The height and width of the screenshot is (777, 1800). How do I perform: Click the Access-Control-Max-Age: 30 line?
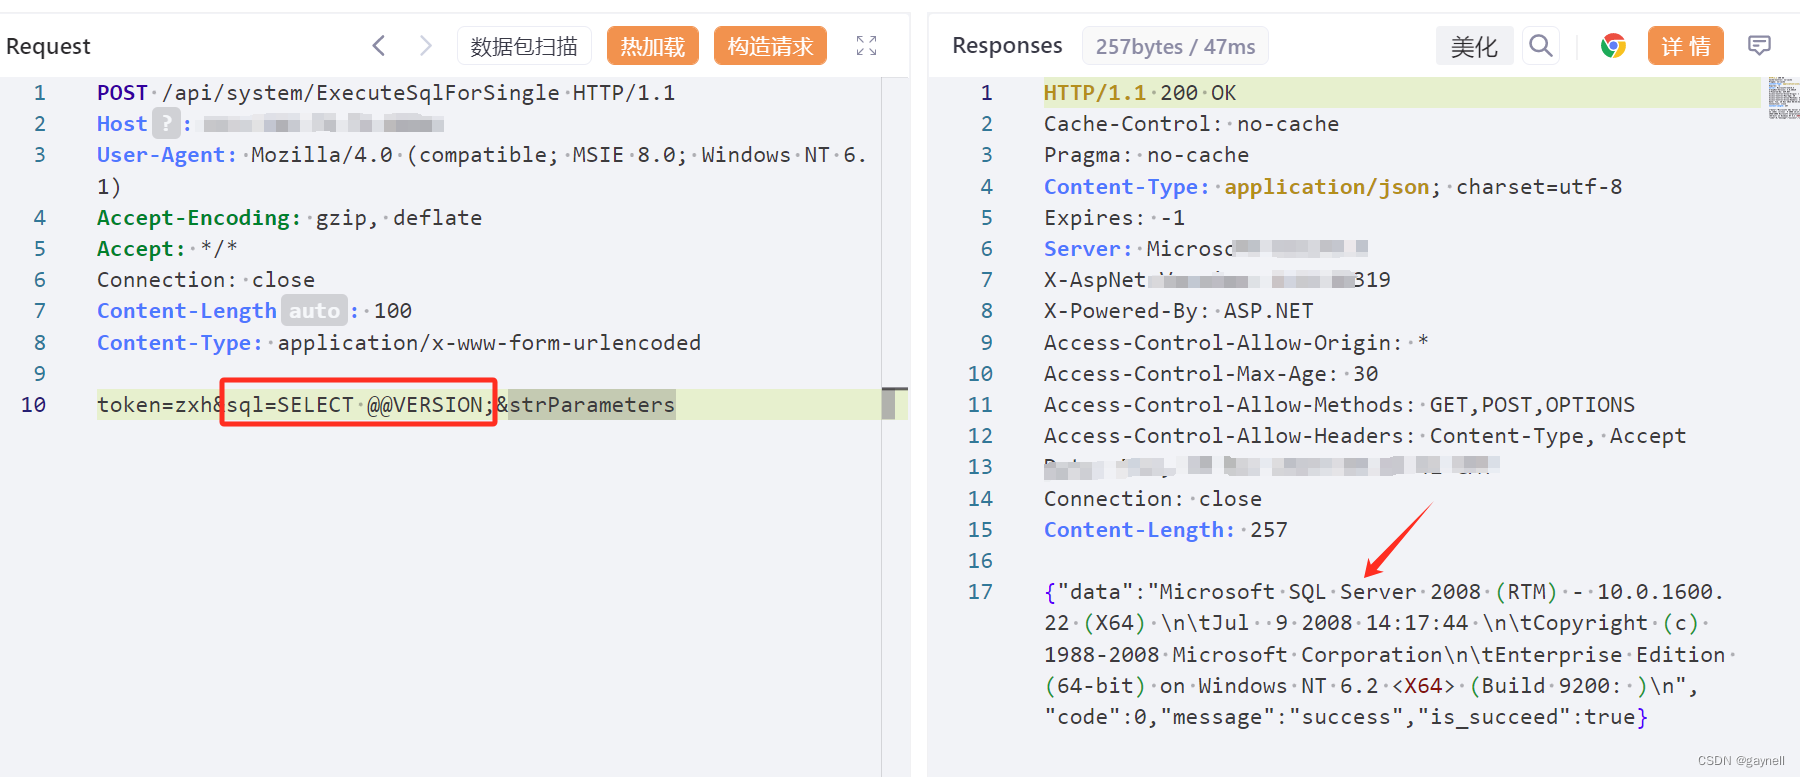pyautogui.click(x=1211, y=374)
